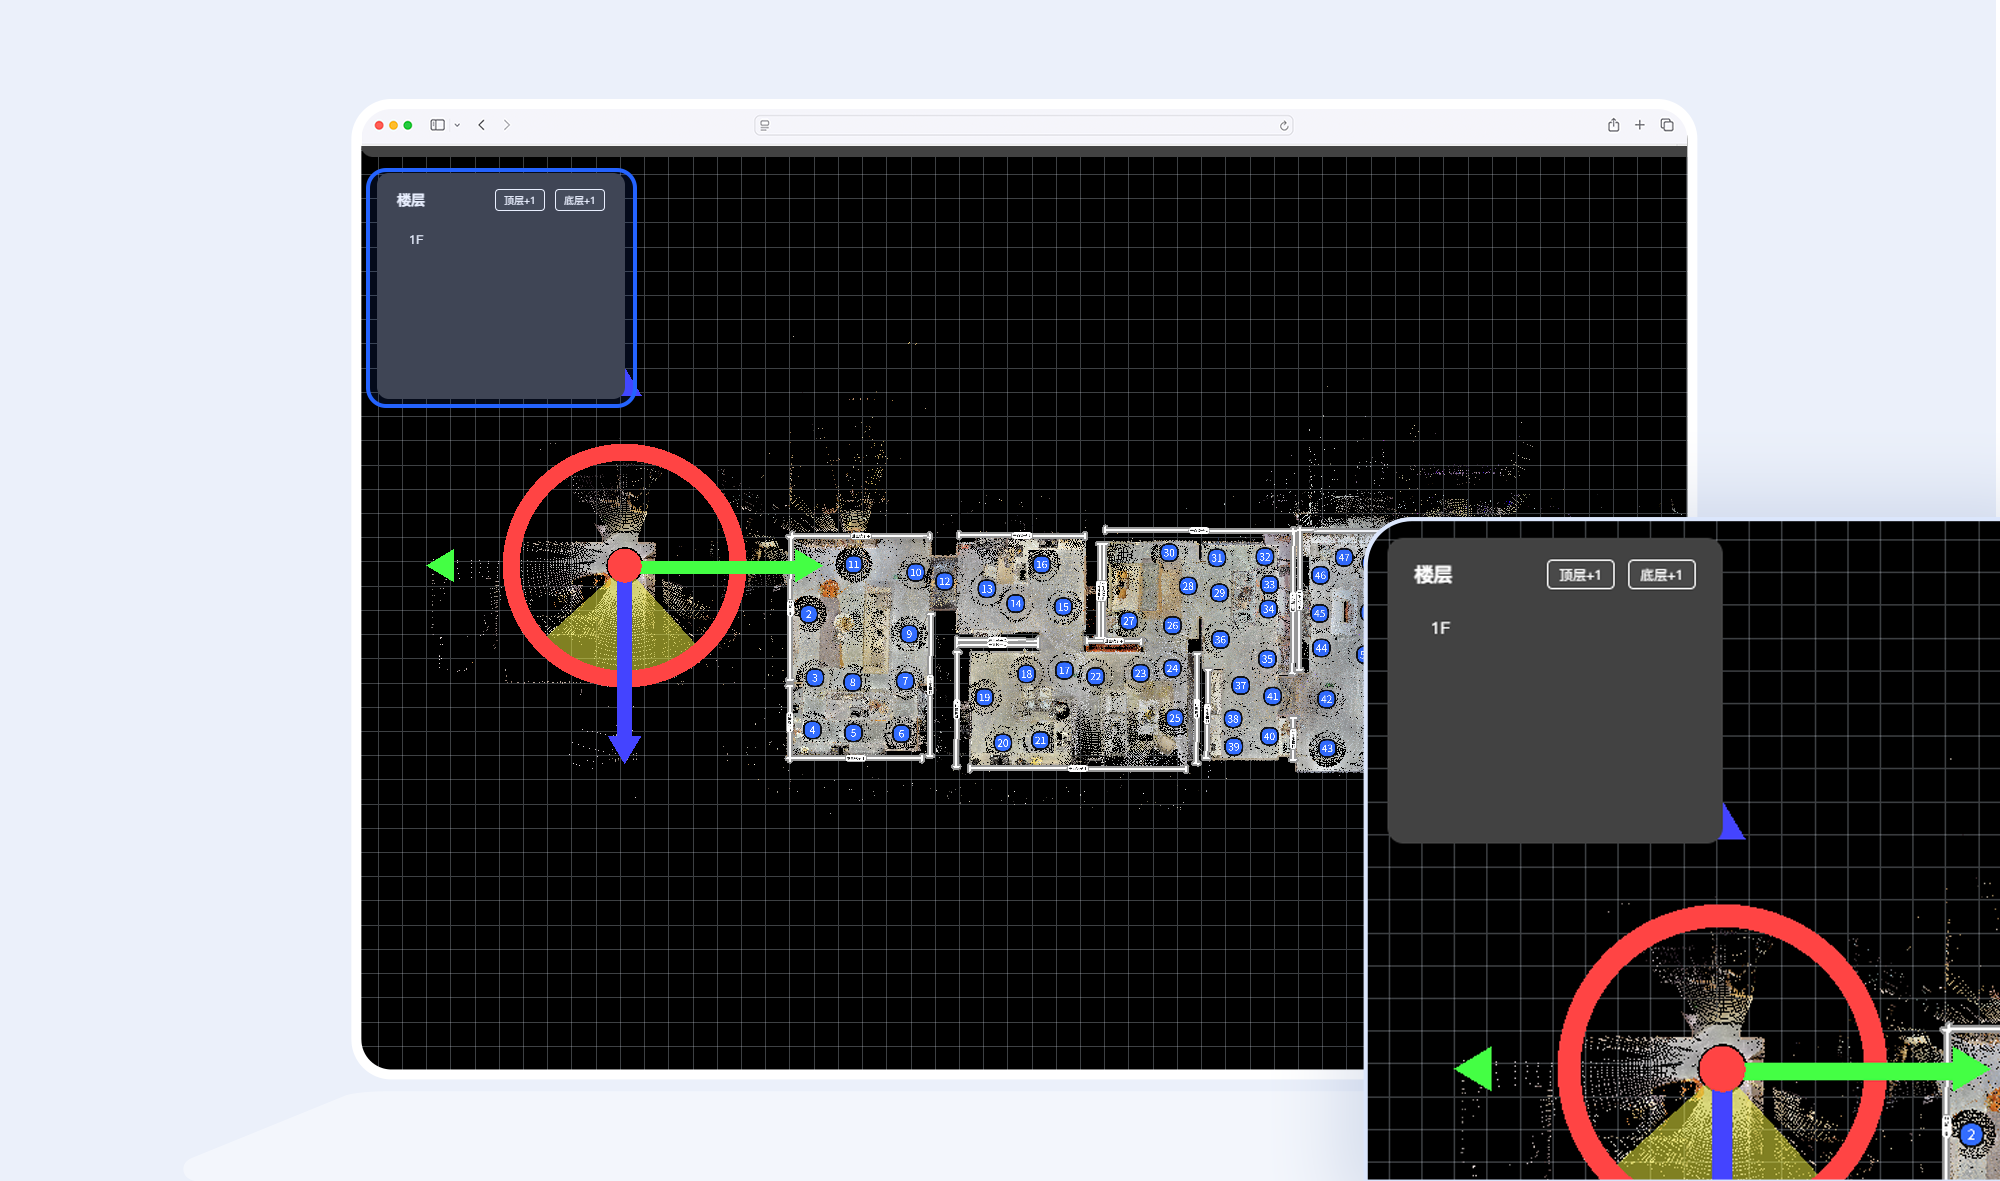
Task: Select scan point marker 13
Action: pos(987,589)
